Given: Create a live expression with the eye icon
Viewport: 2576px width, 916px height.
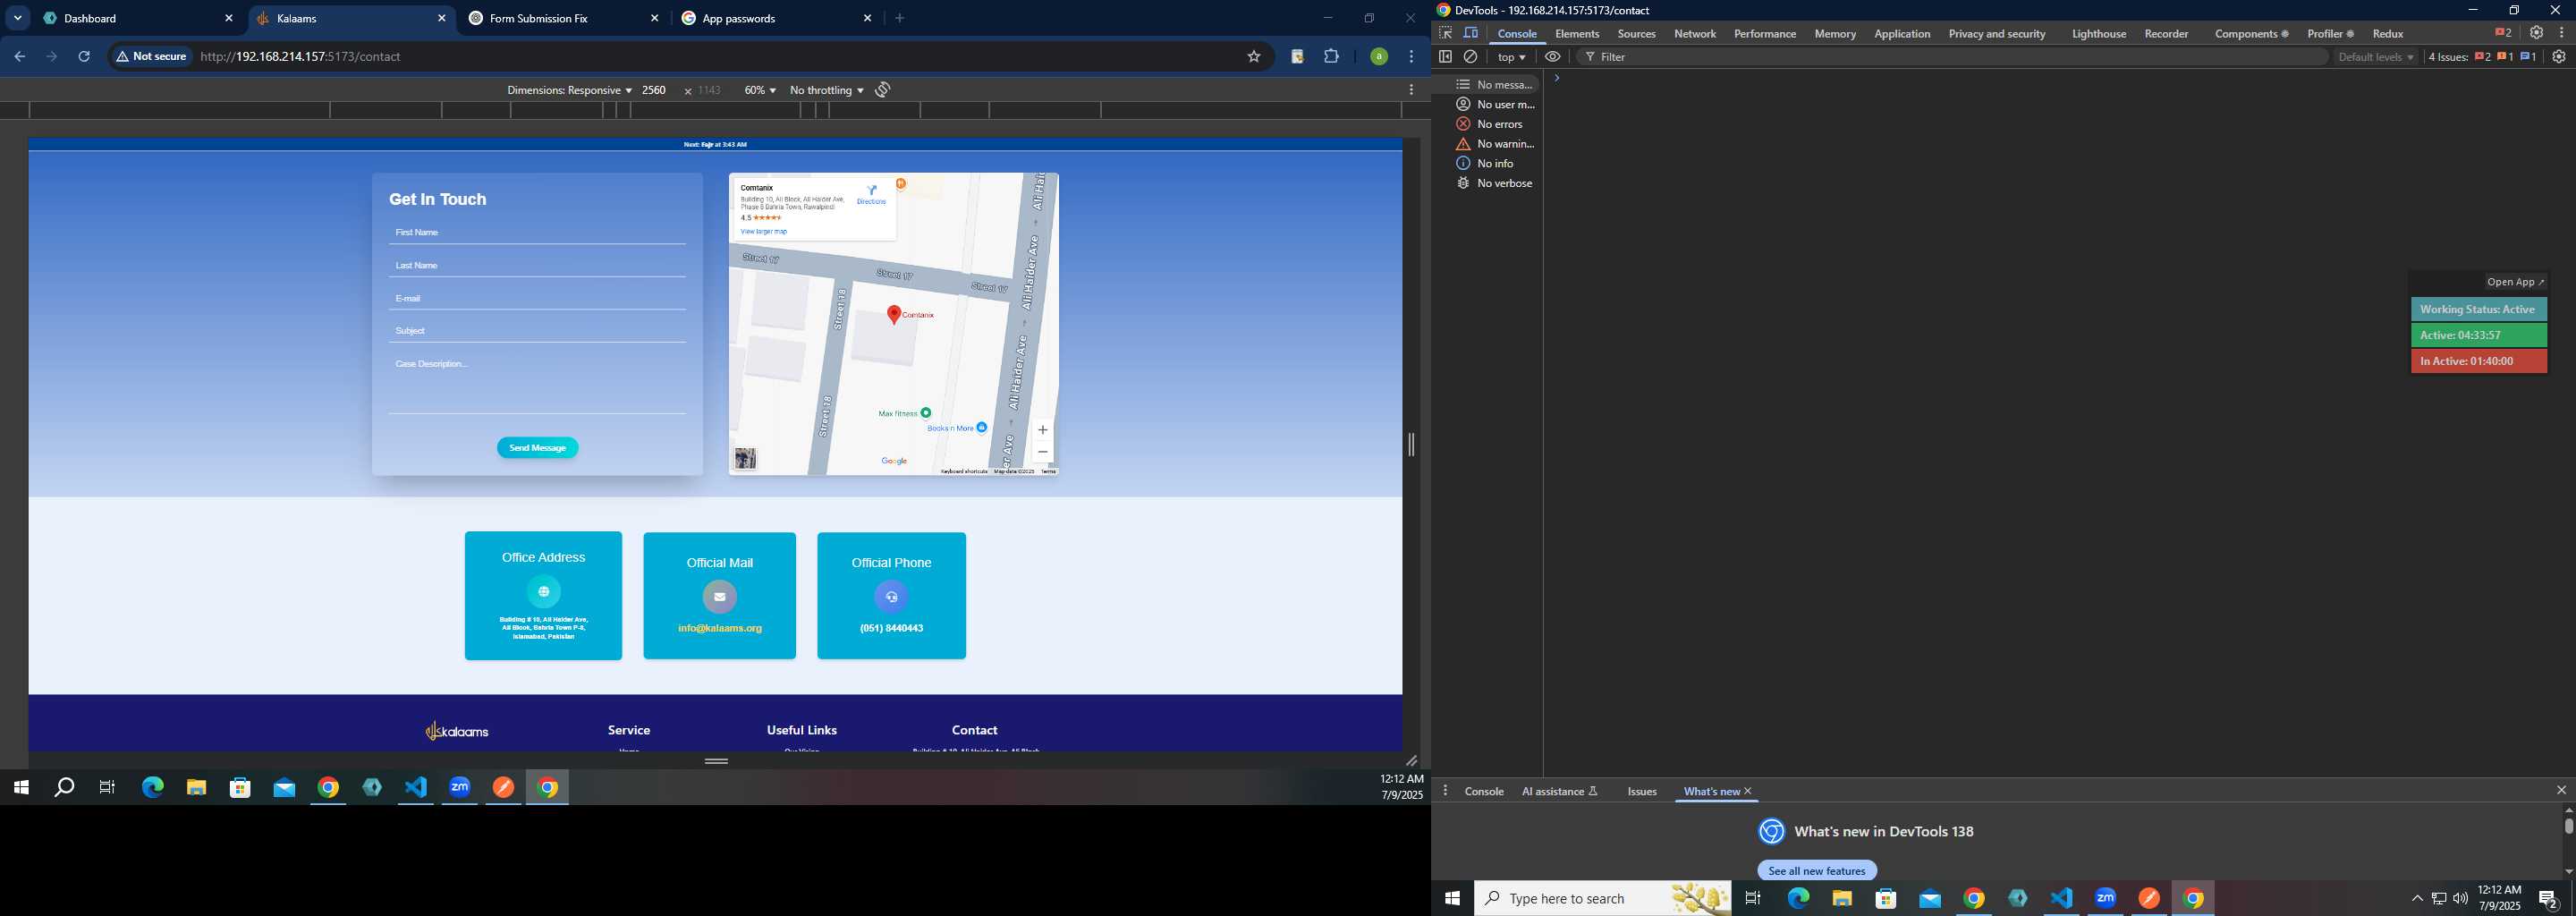Looking at the screenshot, I should pyautogui.click(x=1553, y=57).
